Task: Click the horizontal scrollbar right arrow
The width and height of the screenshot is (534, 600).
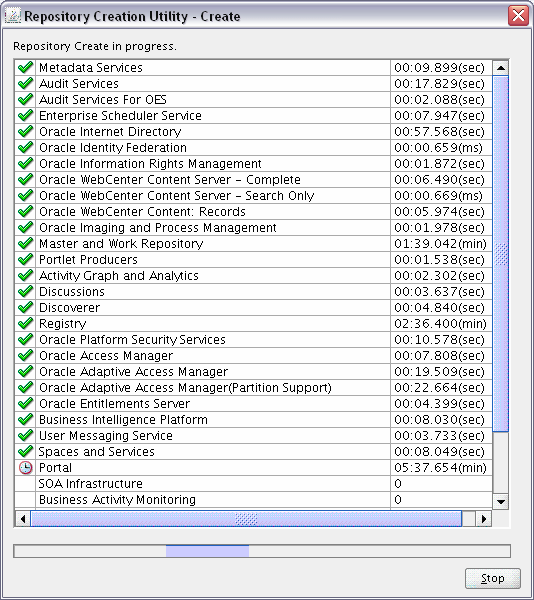Action: pyautogui.click(x=484, y=519)
